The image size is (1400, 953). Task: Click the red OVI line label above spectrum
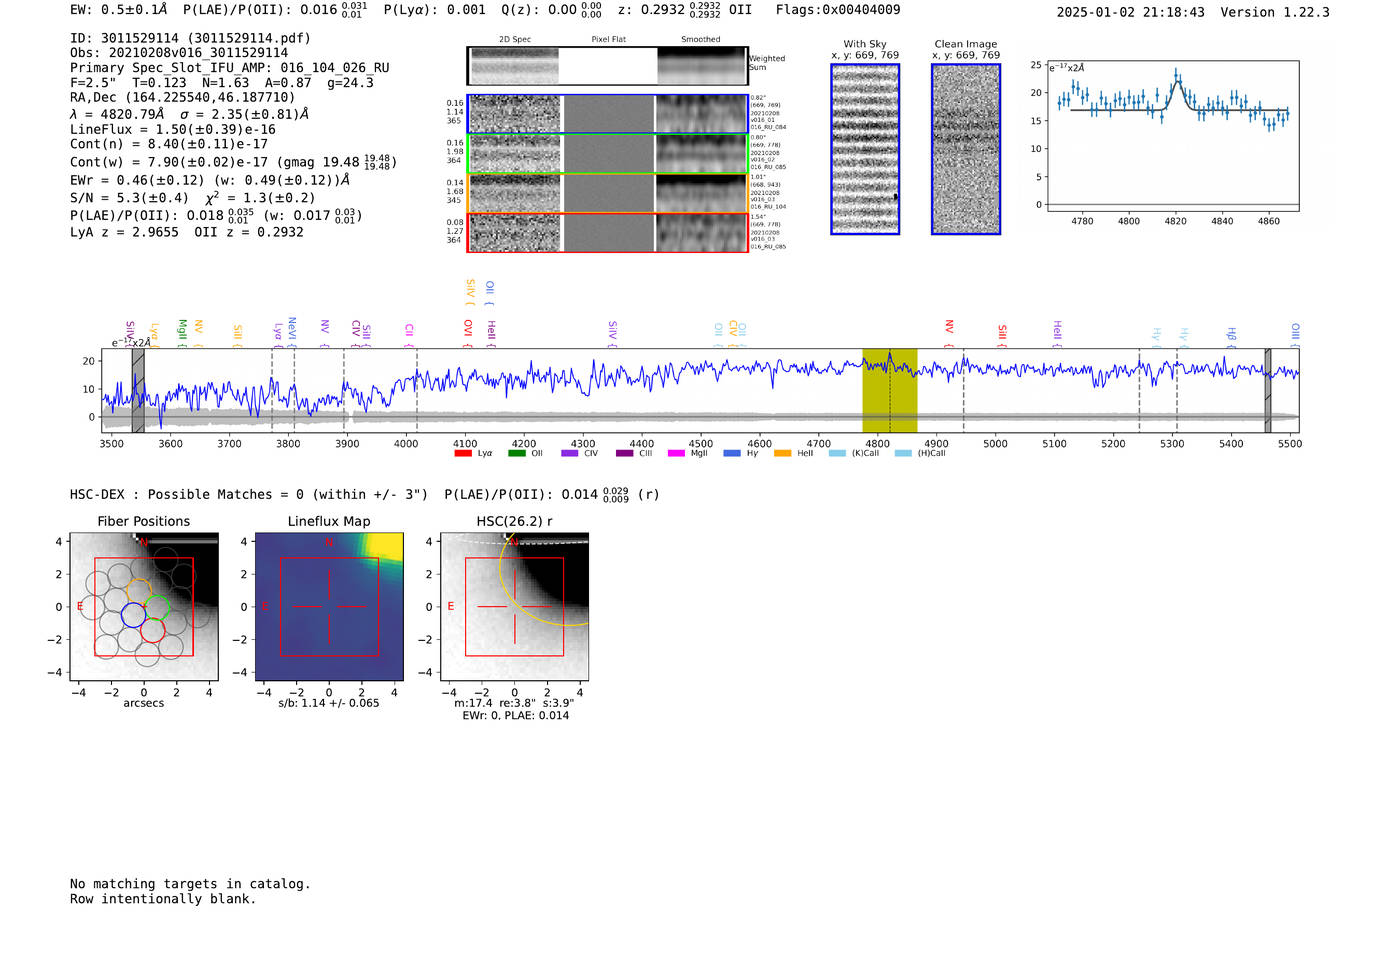pyautogui.click(x=468, y=328)
